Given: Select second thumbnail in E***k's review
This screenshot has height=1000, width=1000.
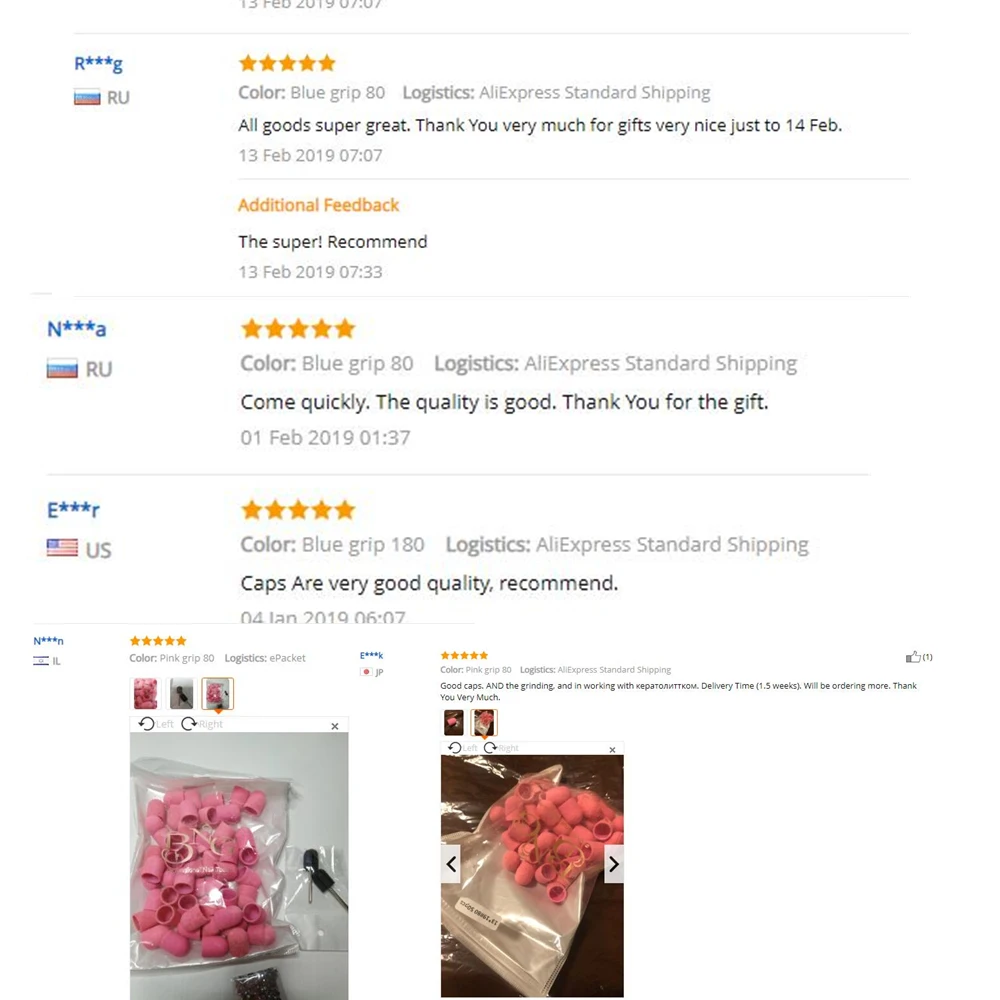Looking at the screenshot, I should 483,723.
